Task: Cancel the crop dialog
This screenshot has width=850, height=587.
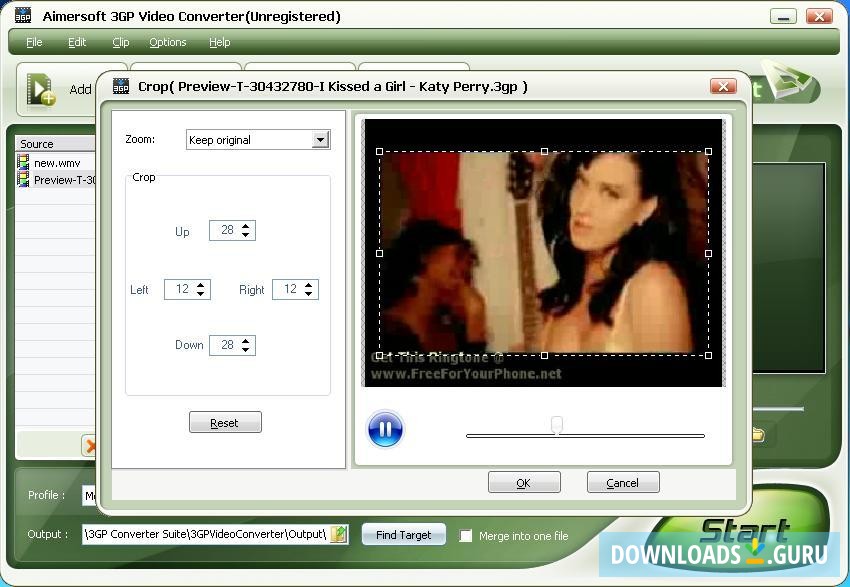Action: pyautogui.click(x=623, y=482)
